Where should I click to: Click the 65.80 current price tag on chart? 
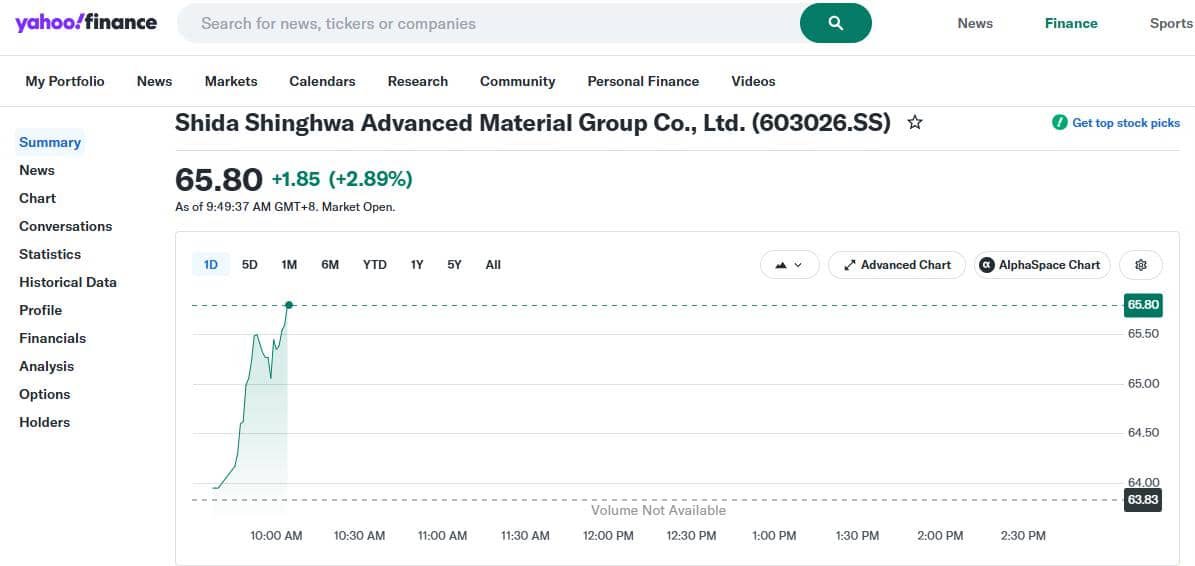click(1142, 305)
